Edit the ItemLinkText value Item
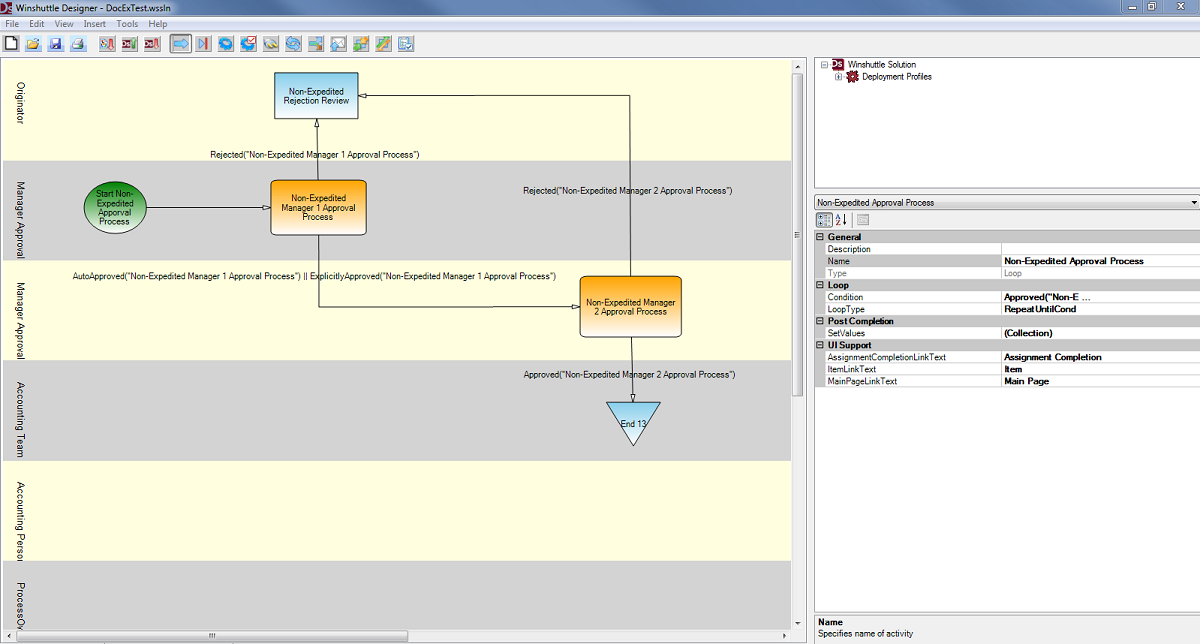The width and height of the screenshot is (1200, 644). point(1100,369)
